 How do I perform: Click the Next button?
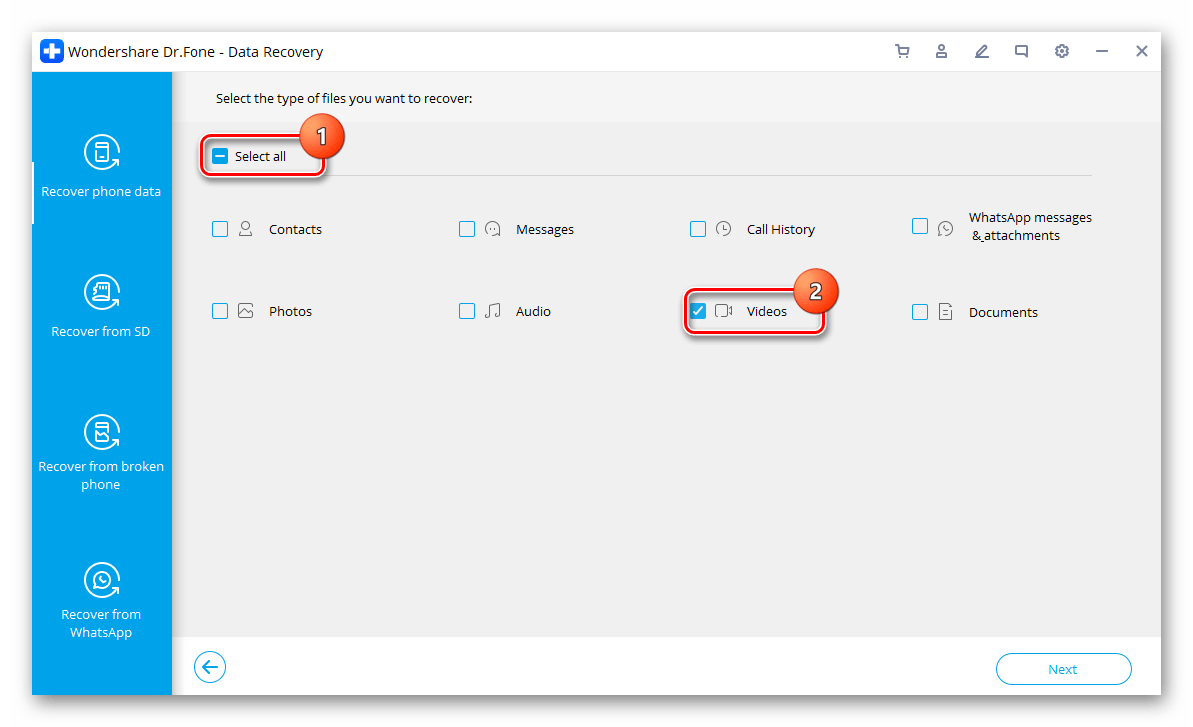tap(1064, 669)
